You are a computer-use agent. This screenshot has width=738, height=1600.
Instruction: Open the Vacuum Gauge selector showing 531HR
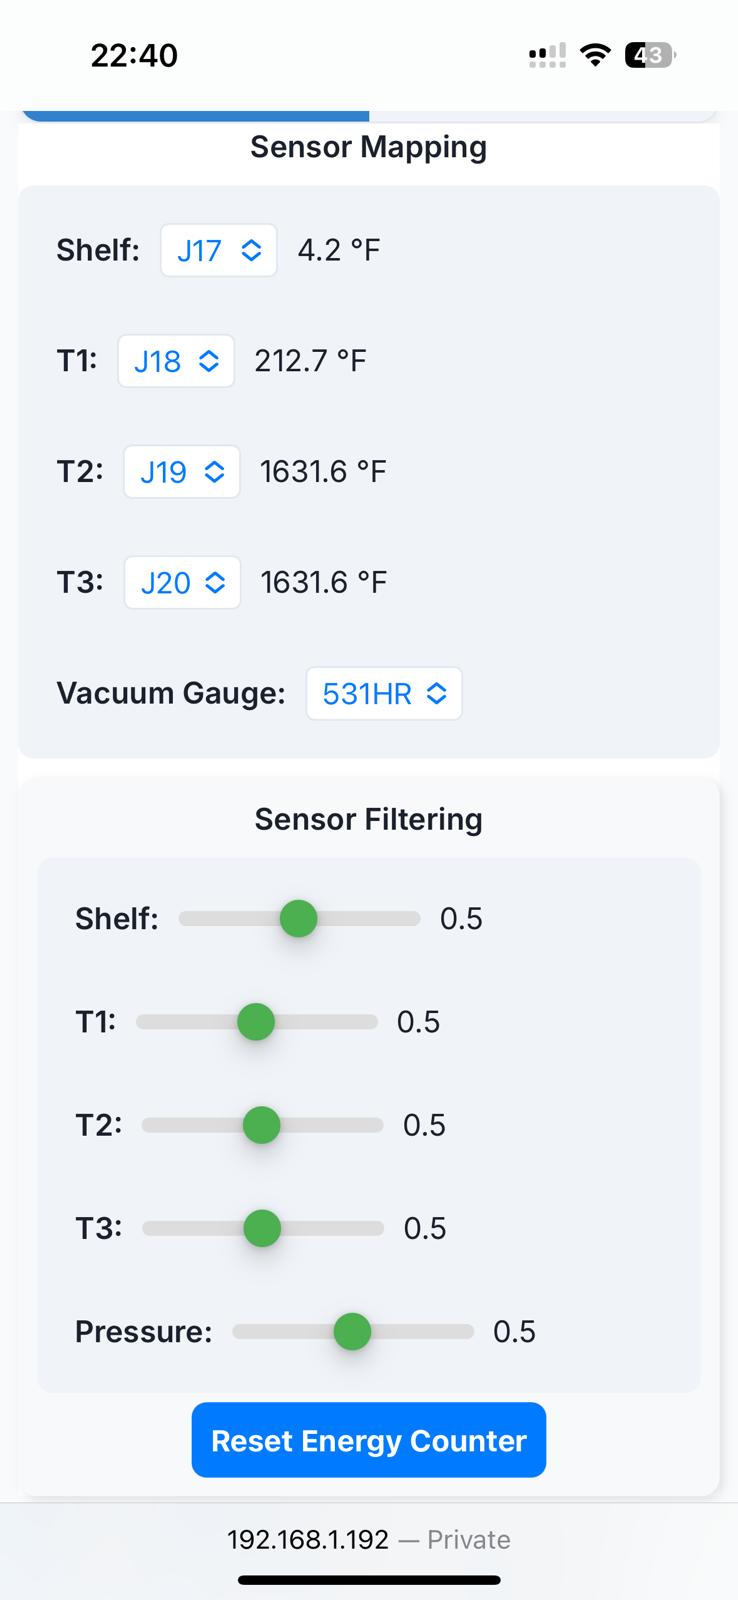pos(383,693)
